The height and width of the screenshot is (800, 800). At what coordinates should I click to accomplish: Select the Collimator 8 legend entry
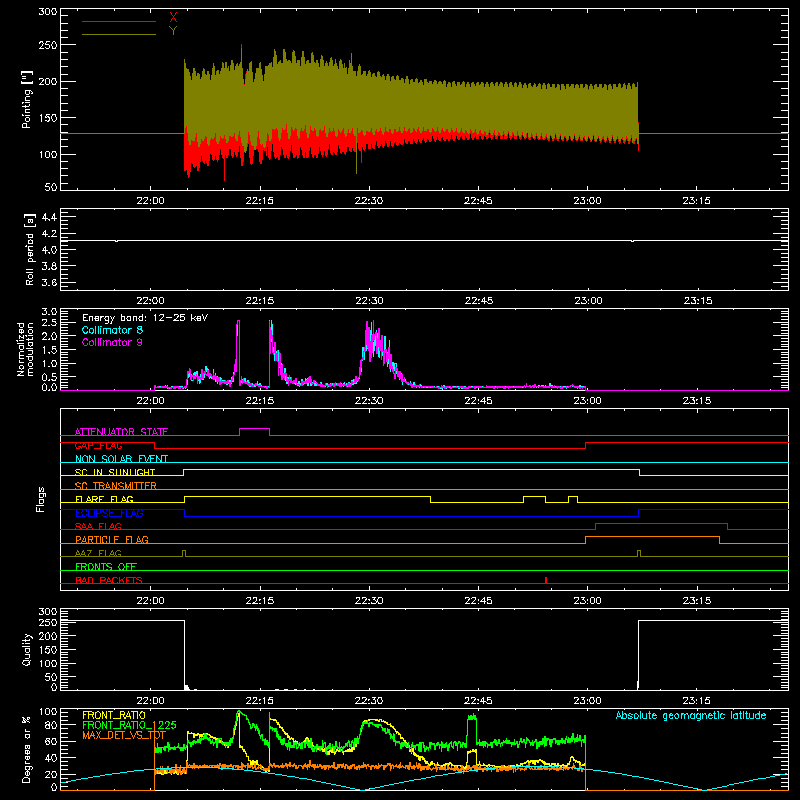pos(112,330)
